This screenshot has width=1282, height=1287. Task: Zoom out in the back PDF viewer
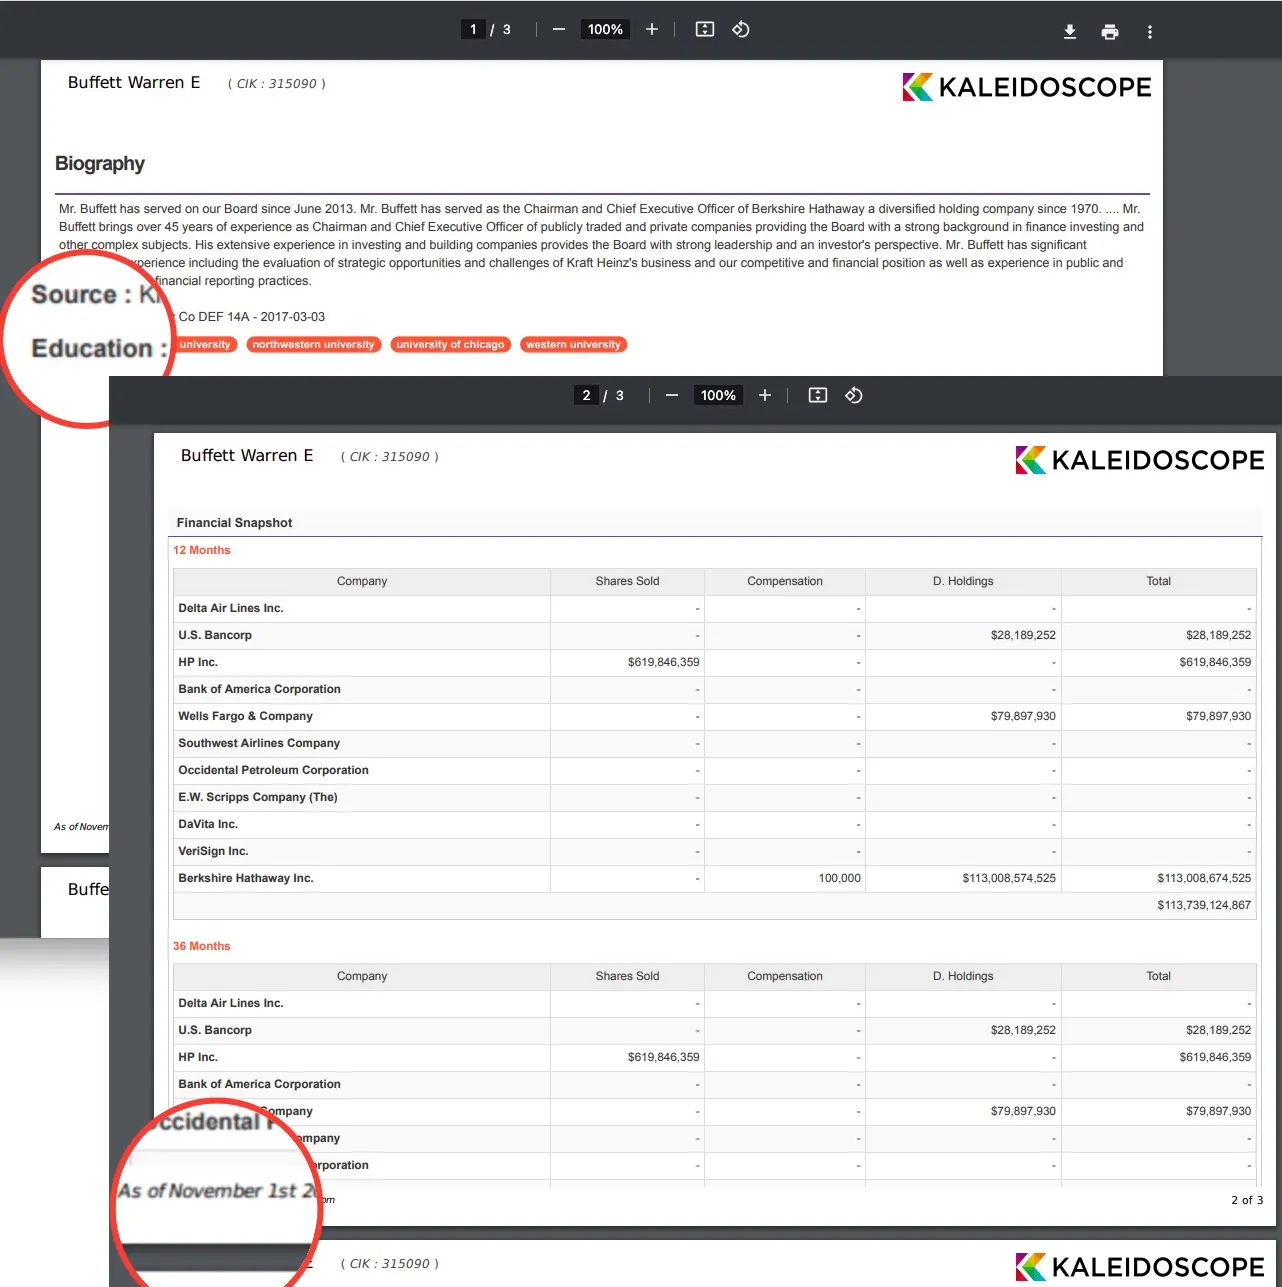(559, 30)
